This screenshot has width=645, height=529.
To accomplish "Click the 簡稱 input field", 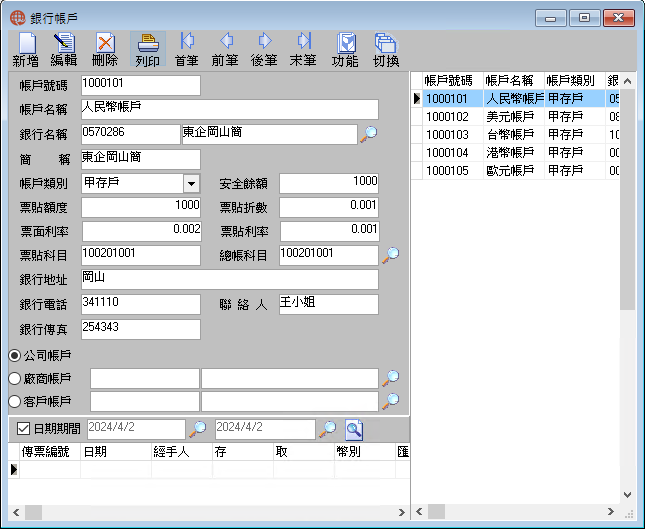I will click(x=141, y=159).
